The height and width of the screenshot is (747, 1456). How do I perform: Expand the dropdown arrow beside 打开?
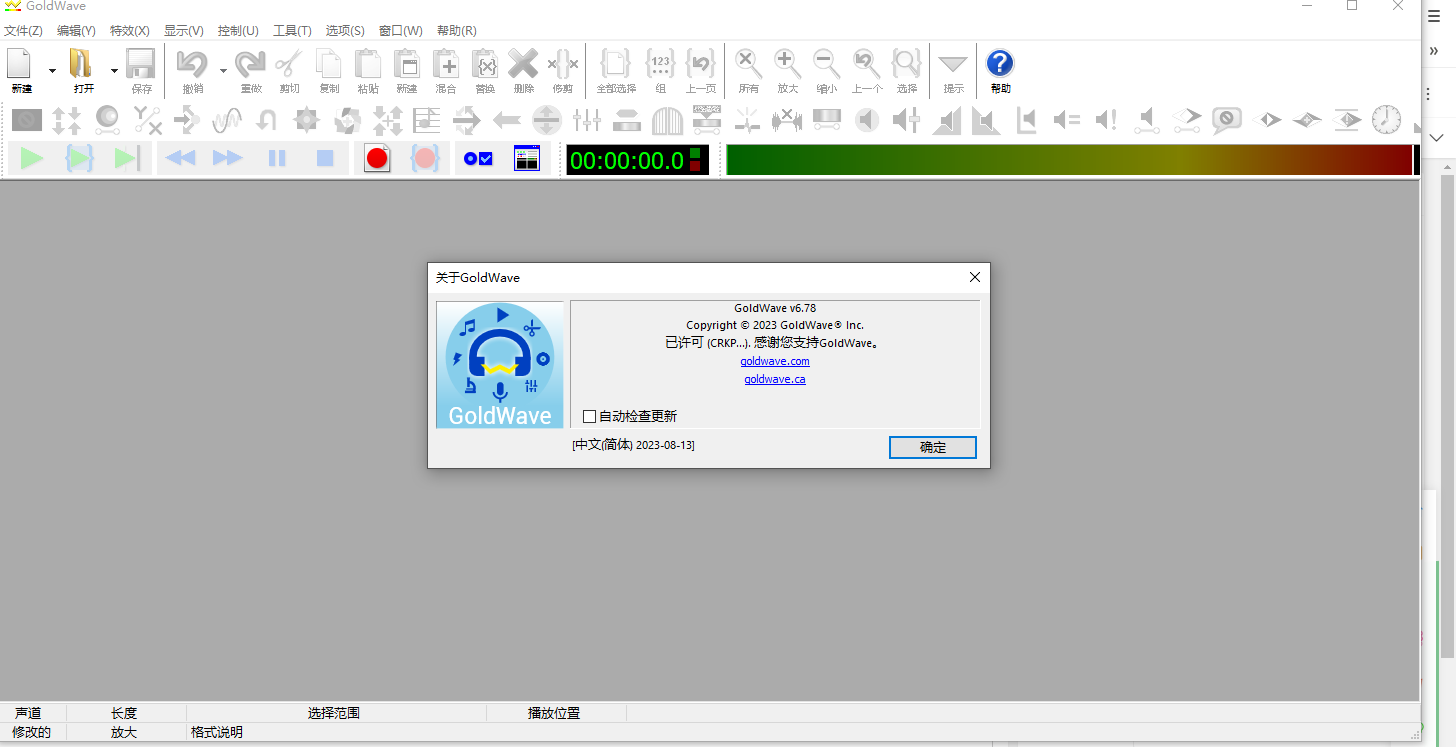click(x=114, y=70)
